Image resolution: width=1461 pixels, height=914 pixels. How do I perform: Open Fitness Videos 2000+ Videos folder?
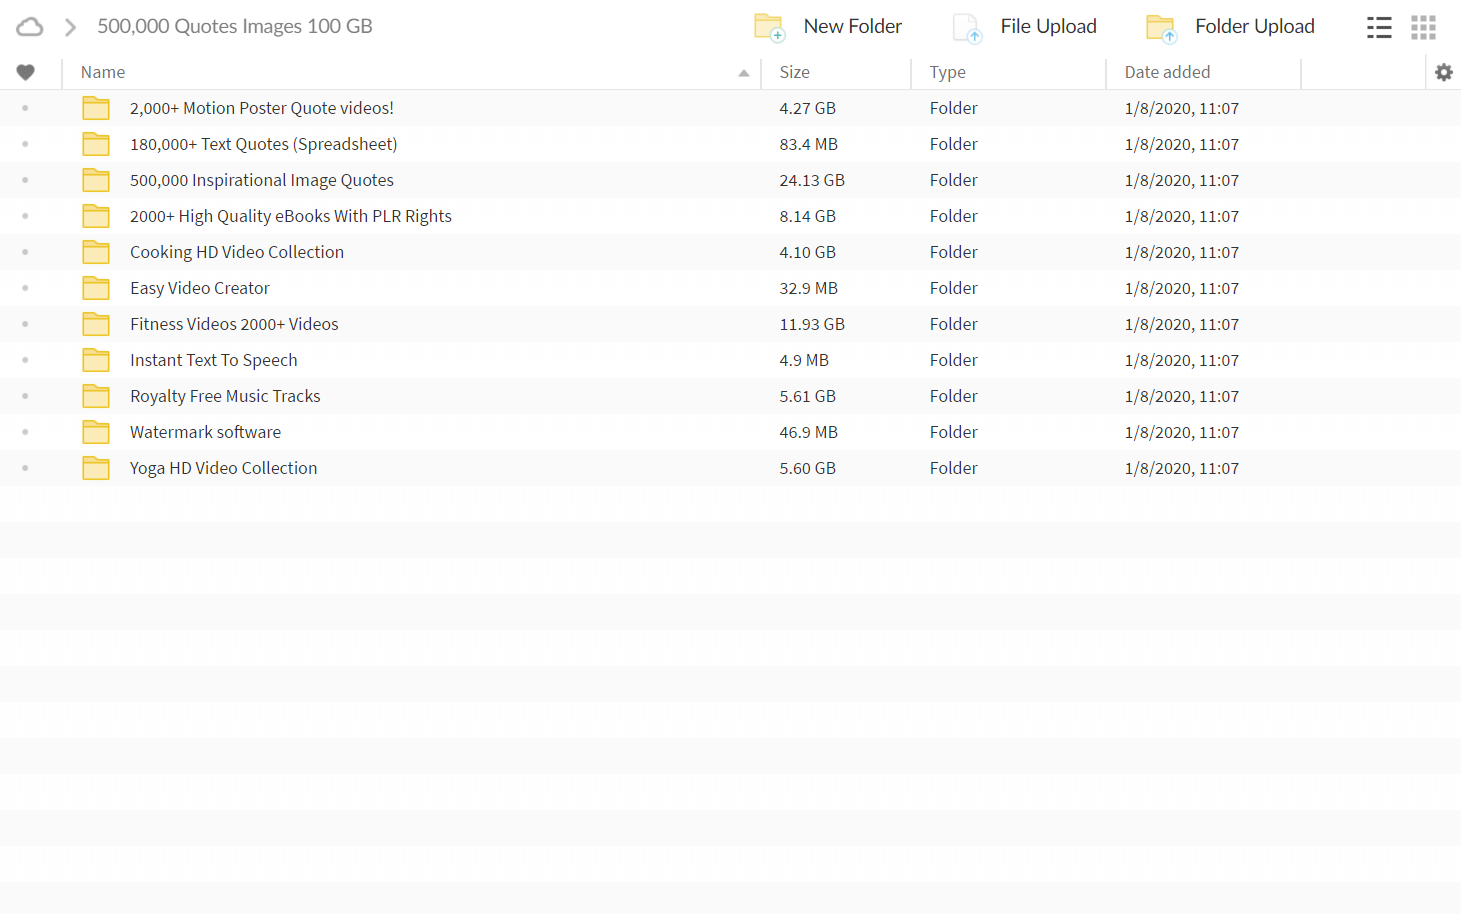pos(234,324)
